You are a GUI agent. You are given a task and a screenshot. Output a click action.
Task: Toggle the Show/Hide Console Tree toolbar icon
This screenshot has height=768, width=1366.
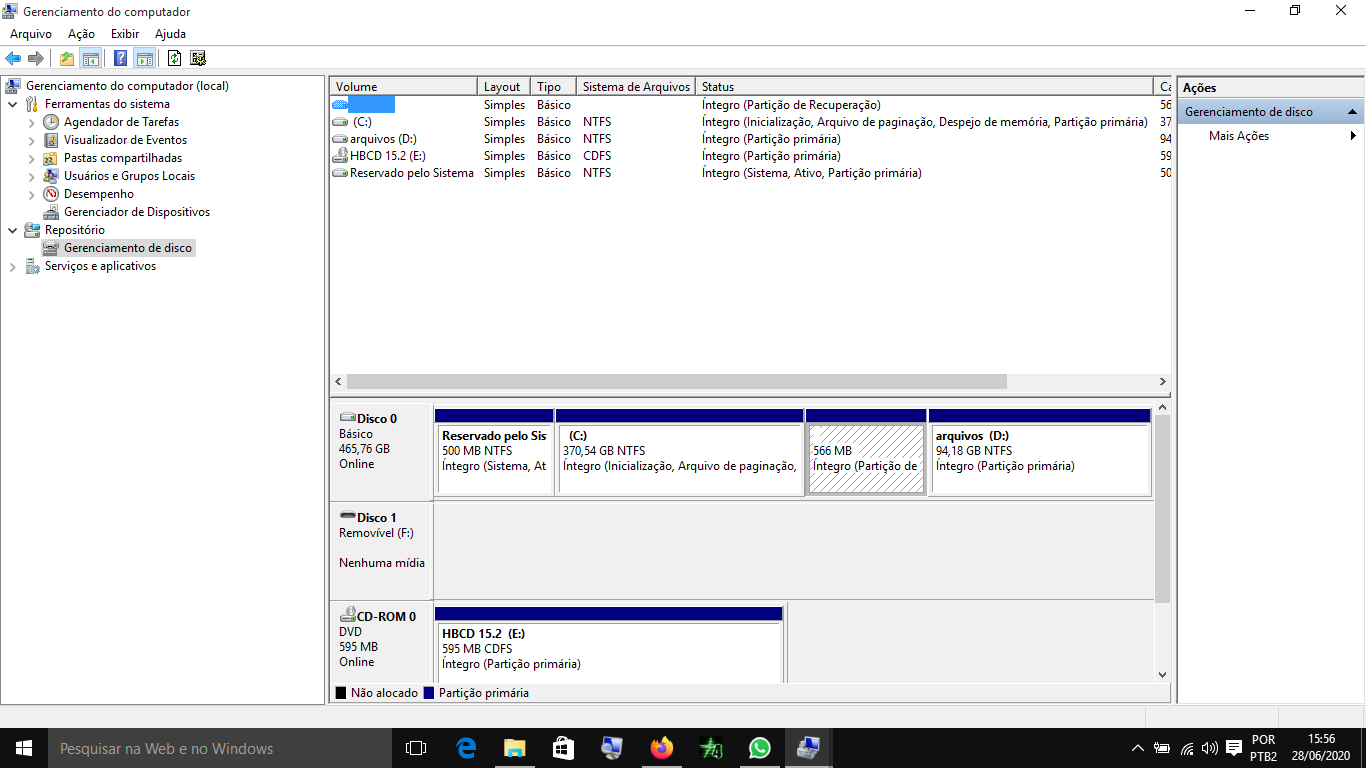[90, 58]
